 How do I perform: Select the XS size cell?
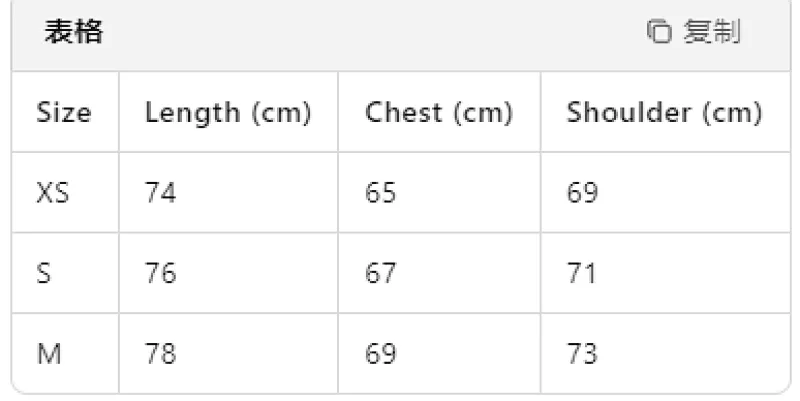tap(53, 193)
